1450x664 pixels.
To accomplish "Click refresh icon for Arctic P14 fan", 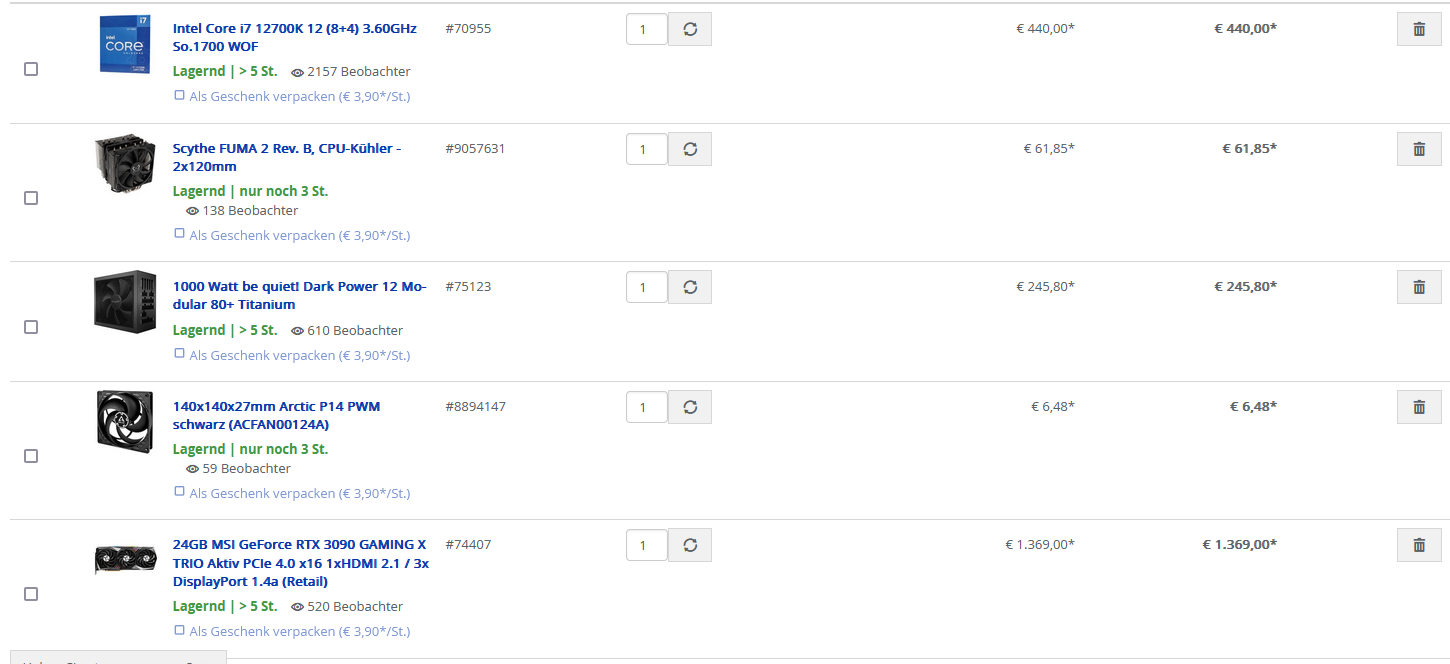I will [x=690, y=407].
